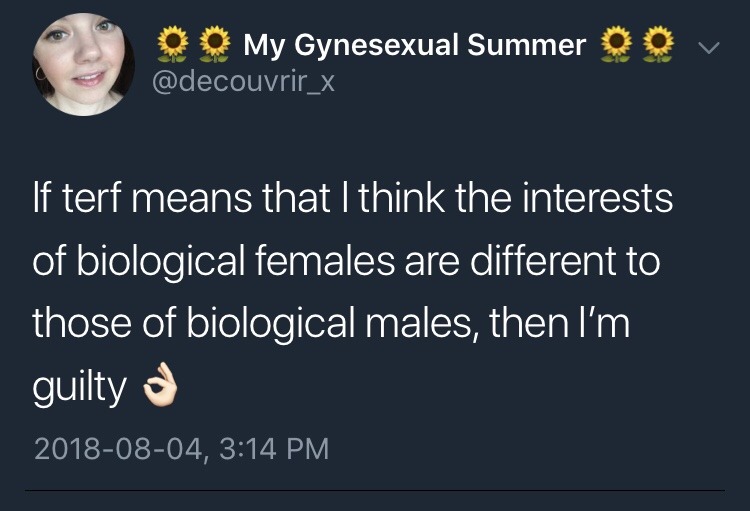This screenshot has height=511, width=750.
Task: Open the @decouvrir_x handle
Action: 243,81
